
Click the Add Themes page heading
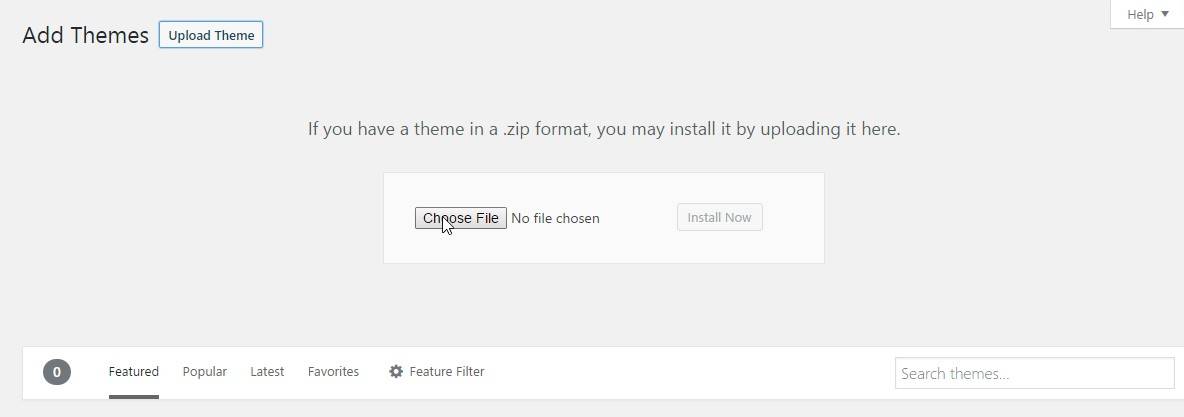tap(85, 35)
